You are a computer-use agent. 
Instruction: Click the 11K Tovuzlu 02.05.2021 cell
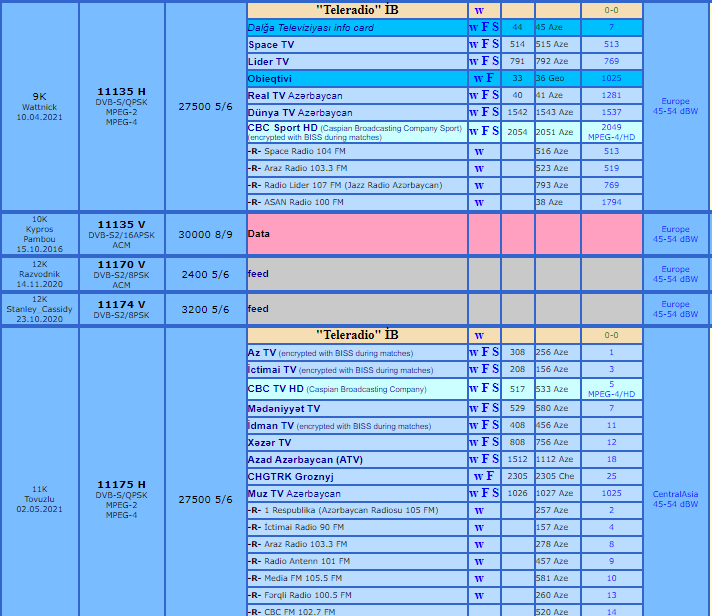(40, 499)
